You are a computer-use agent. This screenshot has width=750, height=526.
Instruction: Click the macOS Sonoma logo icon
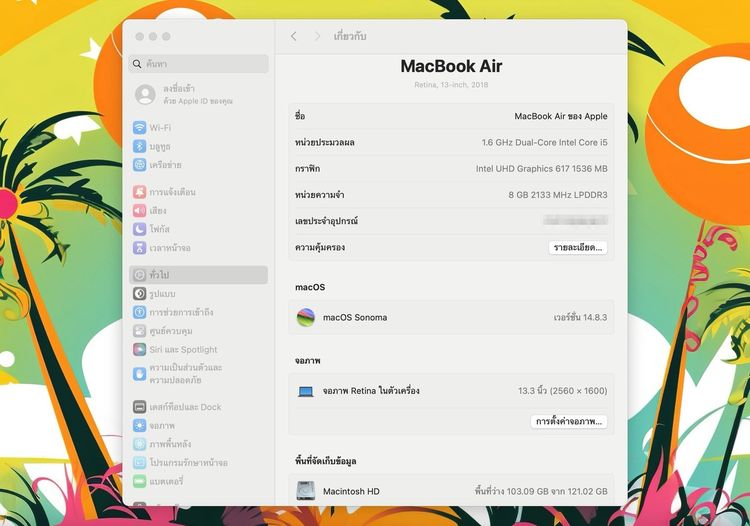coord(306,317)
